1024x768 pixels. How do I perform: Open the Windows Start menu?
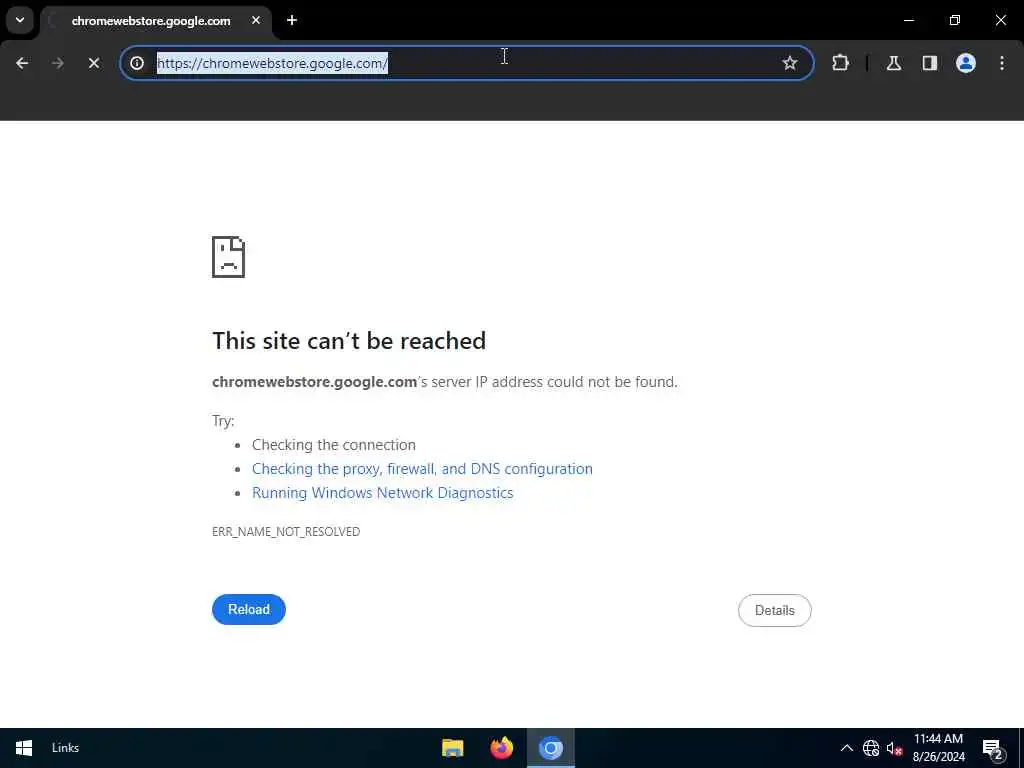[x=24, y=748]
